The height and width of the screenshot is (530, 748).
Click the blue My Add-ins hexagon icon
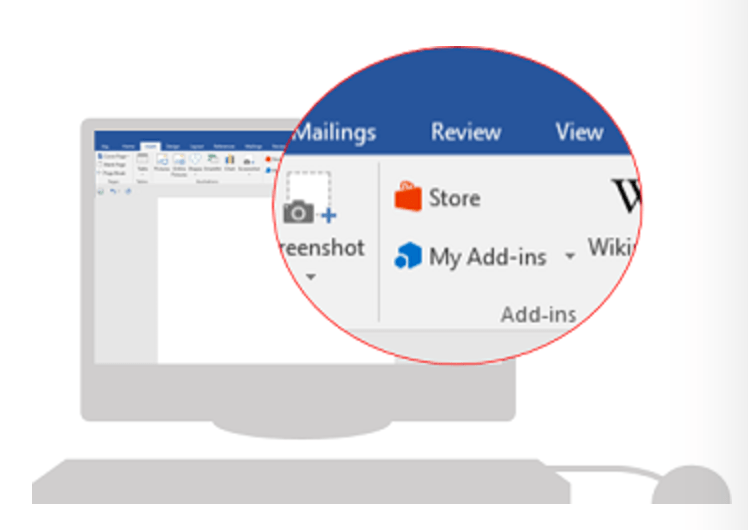click(408, 255)
